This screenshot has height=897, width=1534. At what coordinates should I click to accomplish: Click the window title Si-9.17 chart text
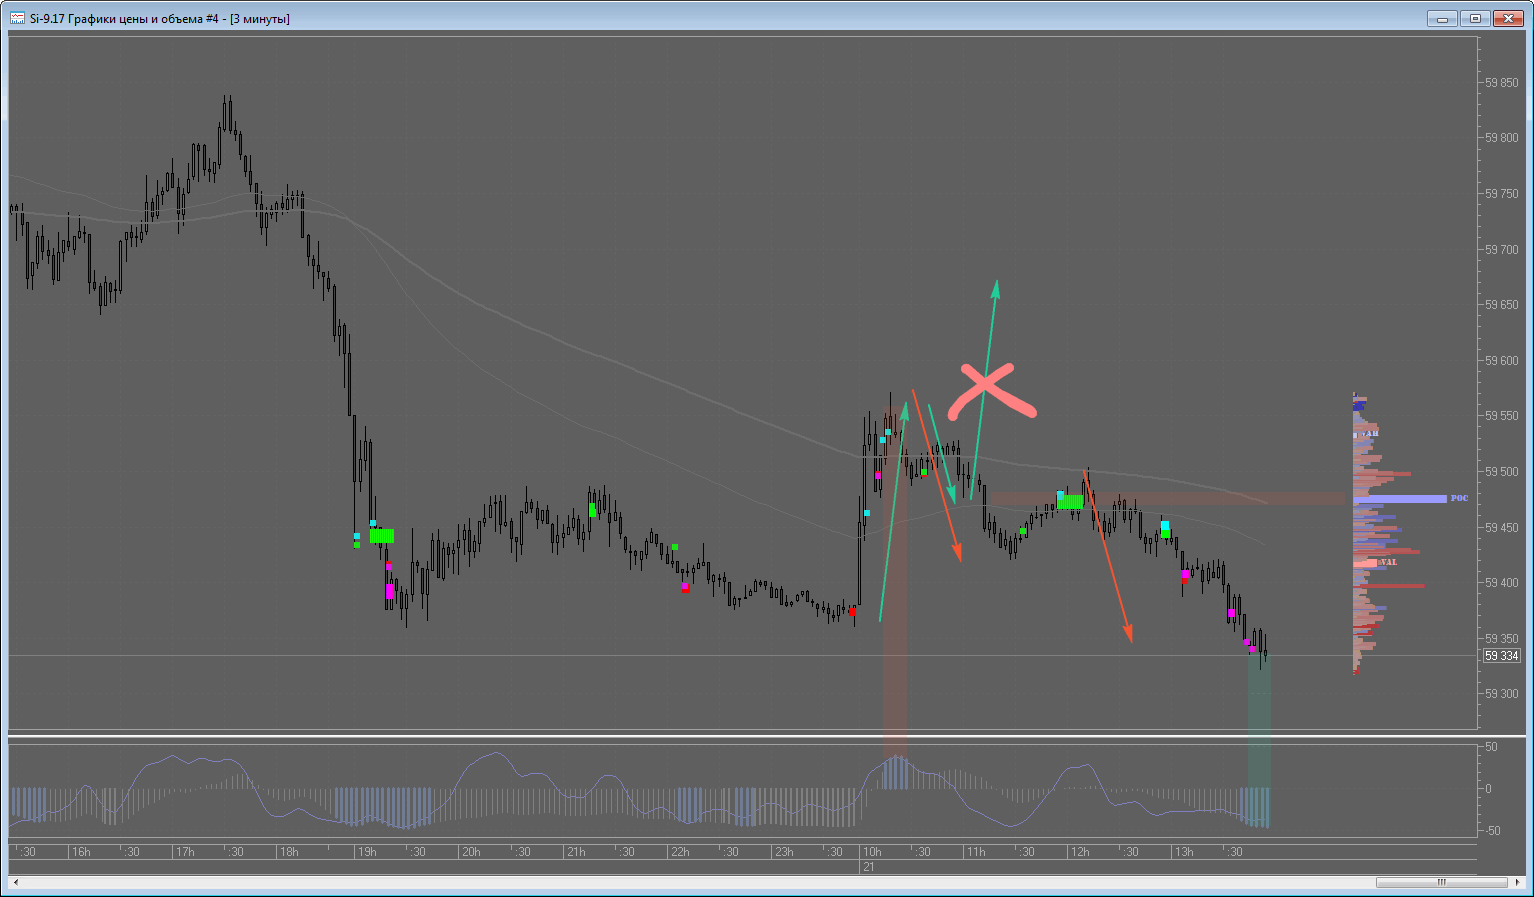click(160, 18)
